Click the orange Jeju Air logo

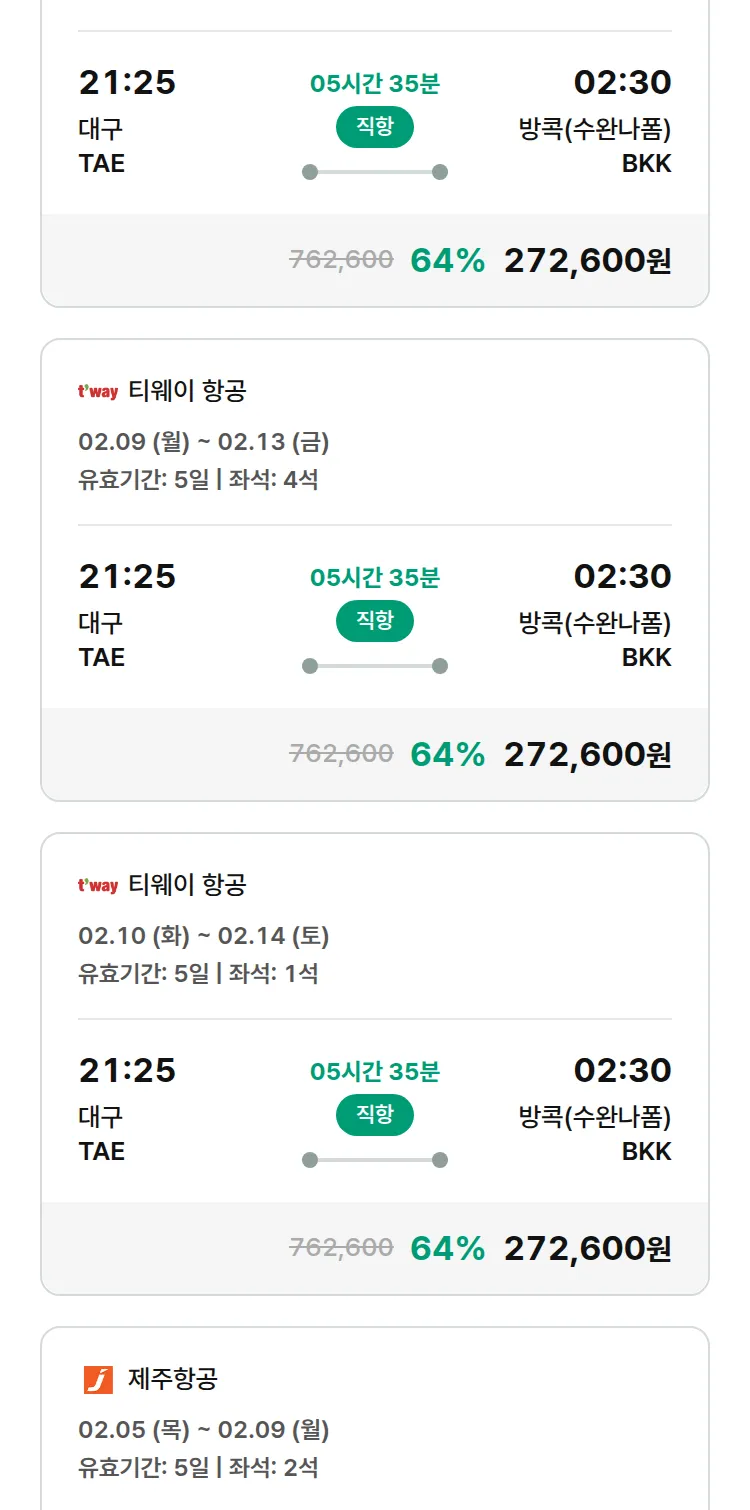coord(98,1380)
